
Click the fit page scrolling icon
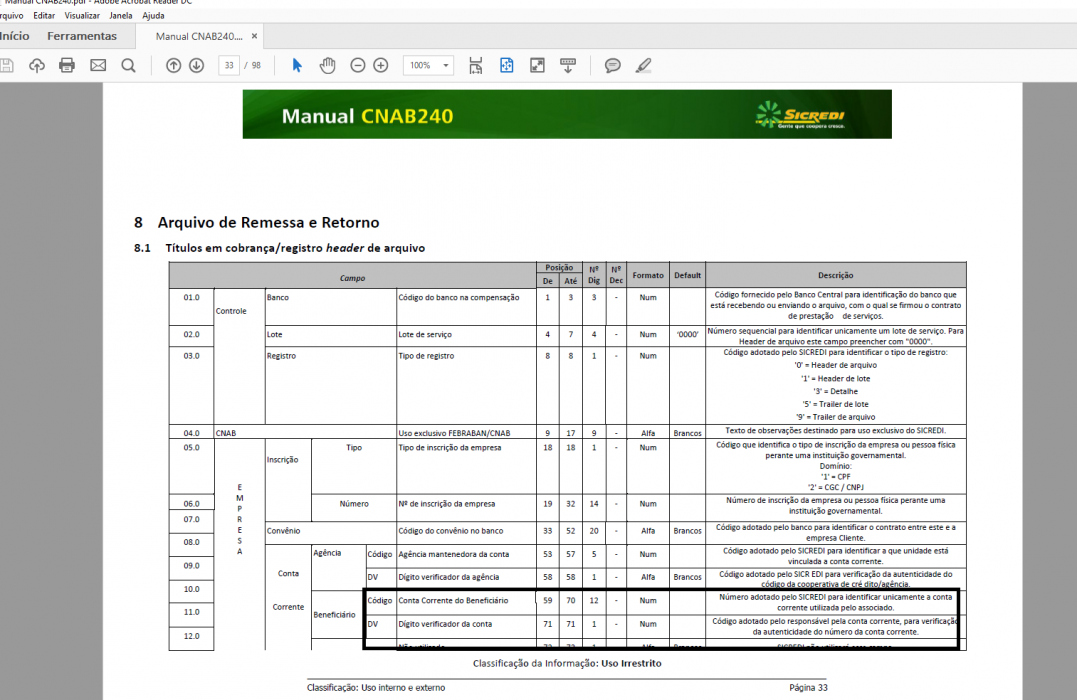click(475, 65)
